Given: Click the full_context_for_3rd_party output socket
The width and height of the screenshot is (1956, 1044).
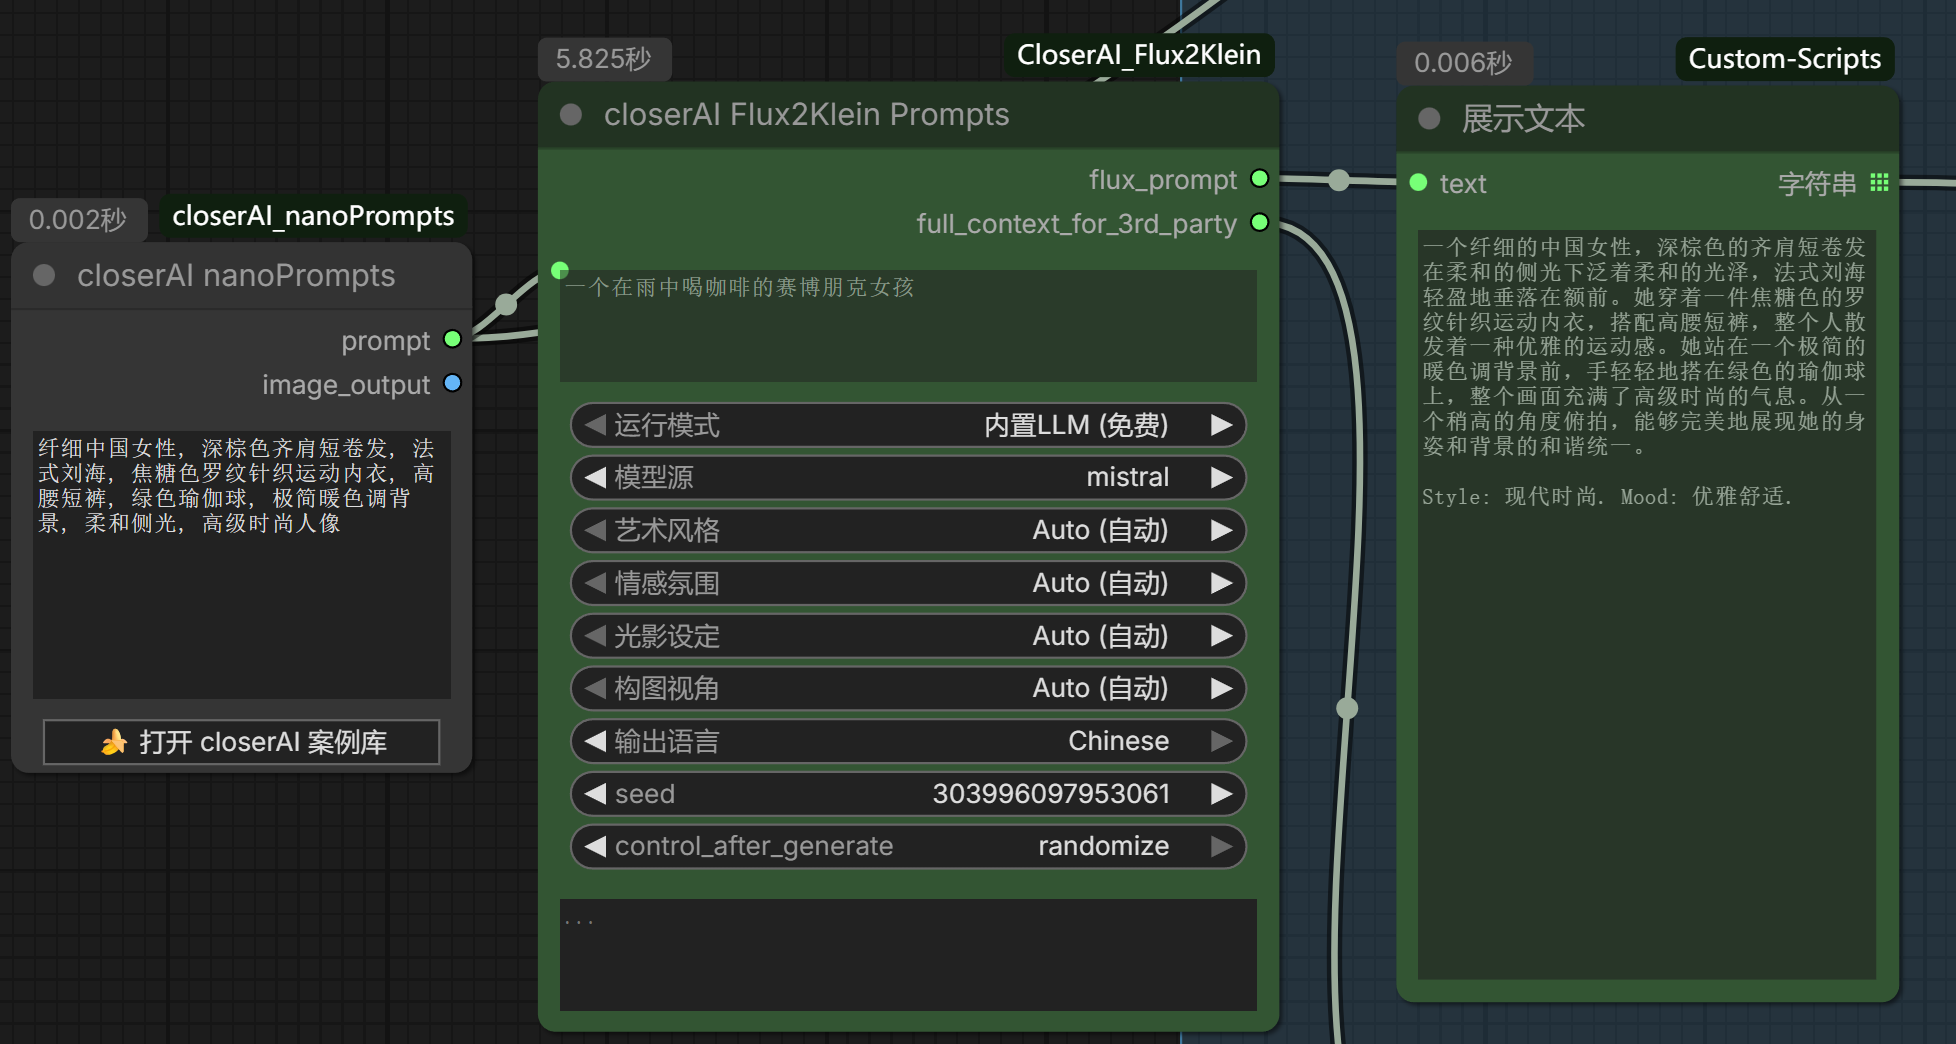Looking at the screenshot, I should click(1260, 223).
